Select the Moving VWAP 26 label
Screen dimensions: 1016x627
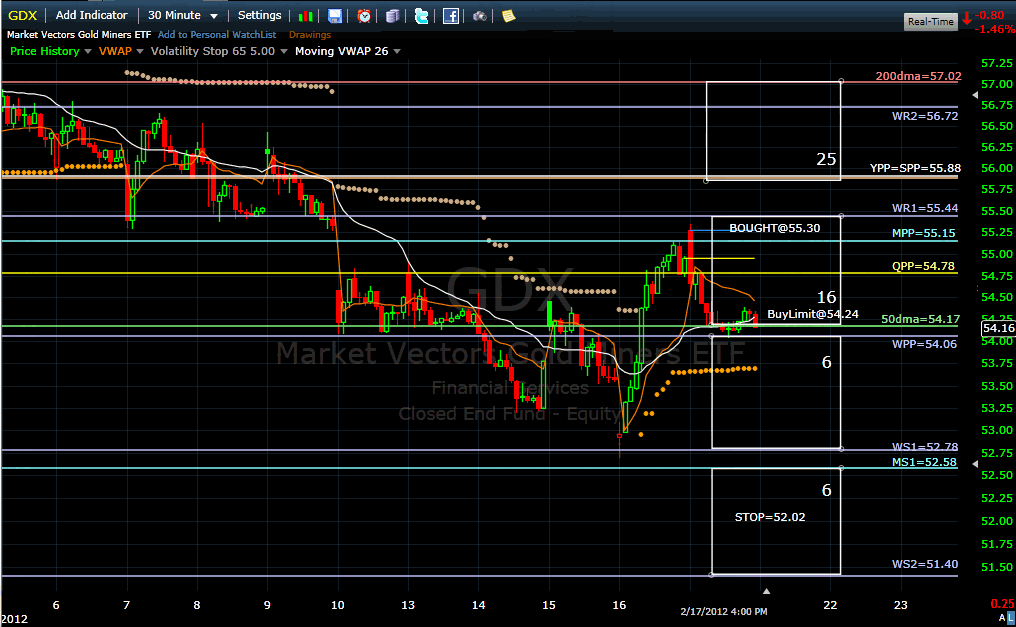coord(341,51)
